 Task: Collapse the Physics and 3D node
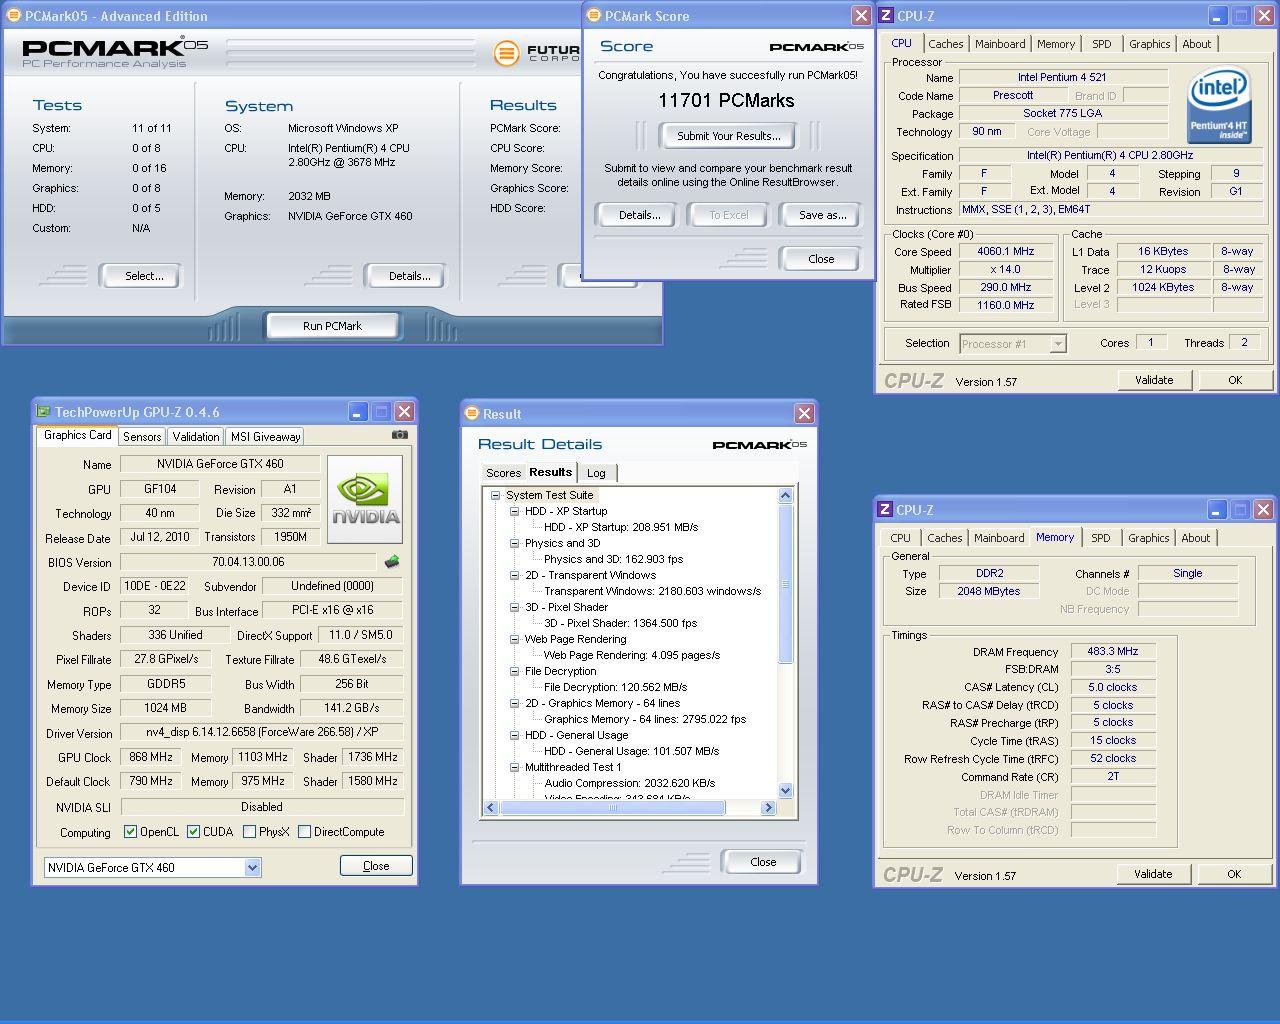point(514,543)
